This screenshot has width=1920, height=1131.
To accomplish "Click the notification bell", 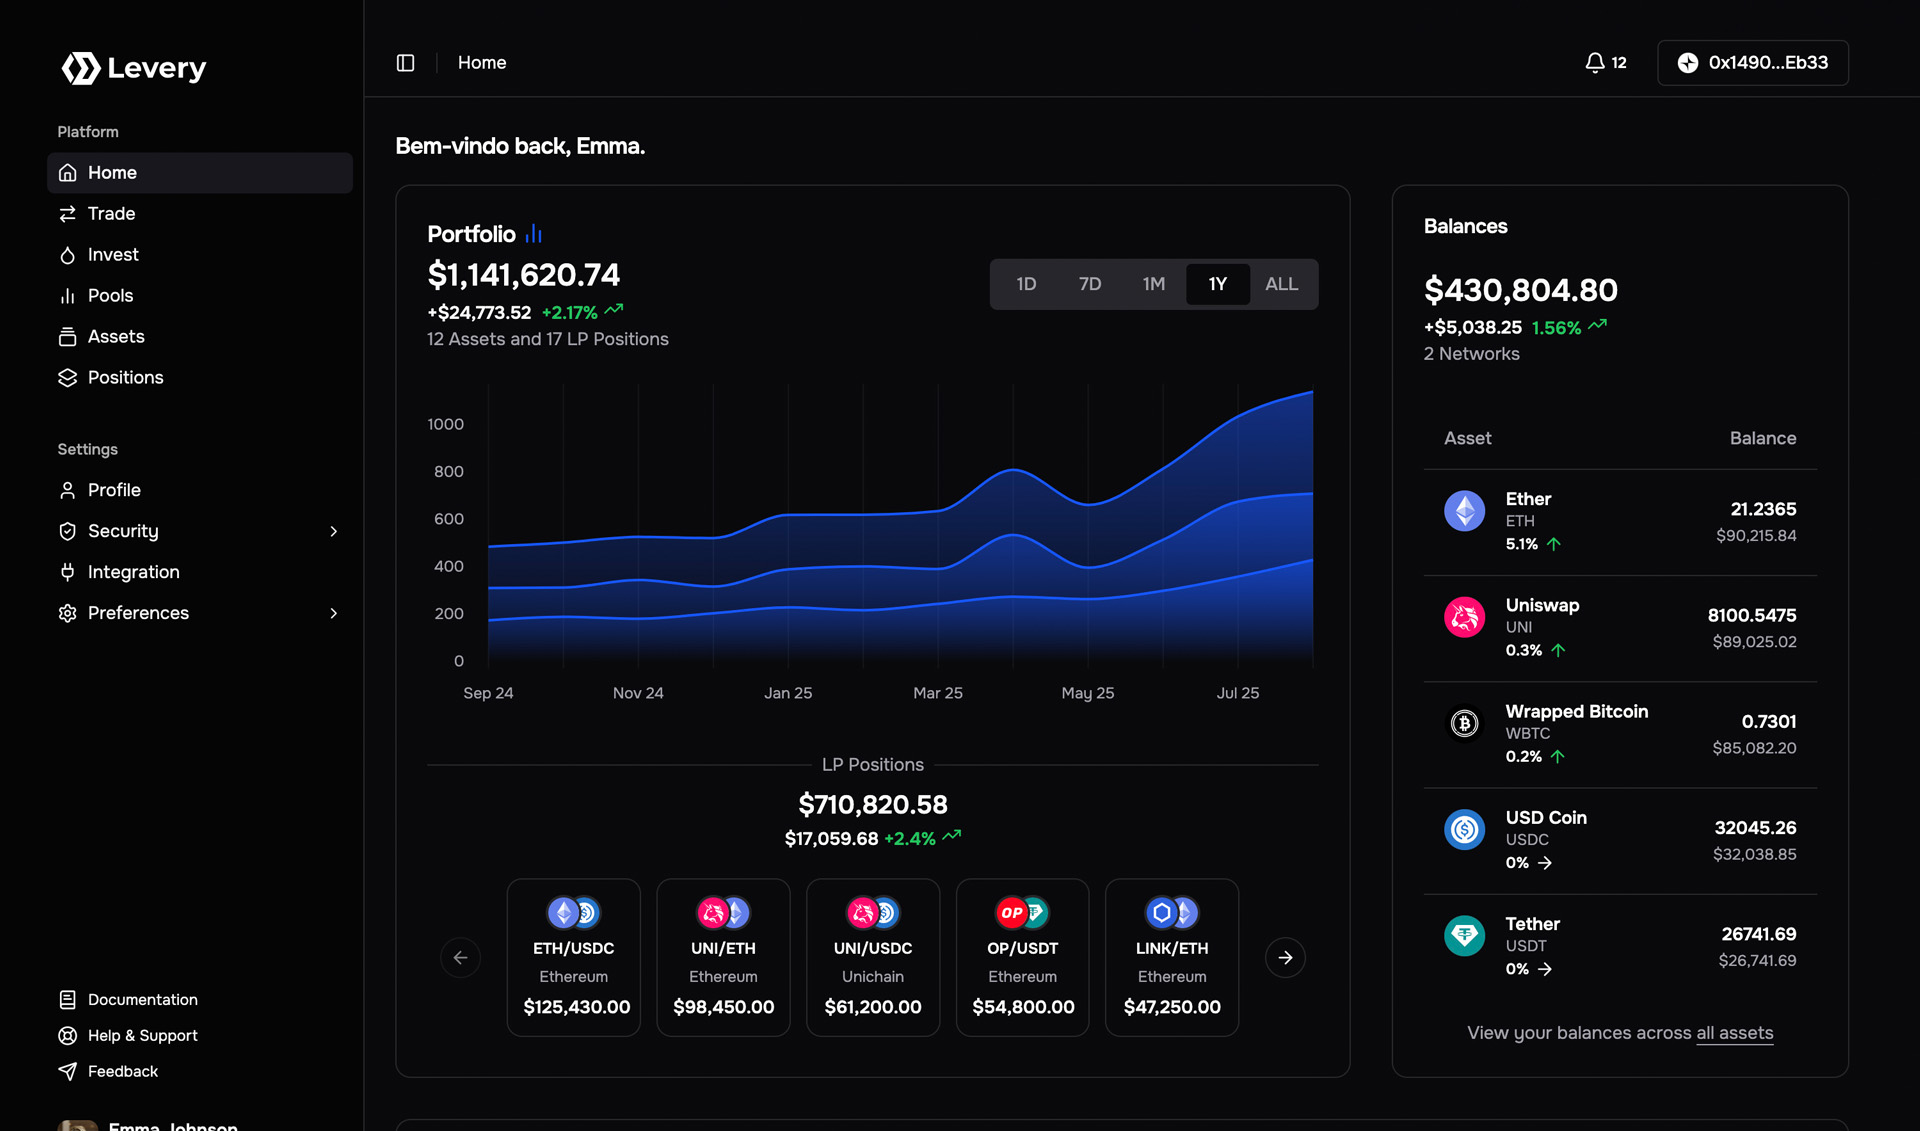I will coord(1594,62).
